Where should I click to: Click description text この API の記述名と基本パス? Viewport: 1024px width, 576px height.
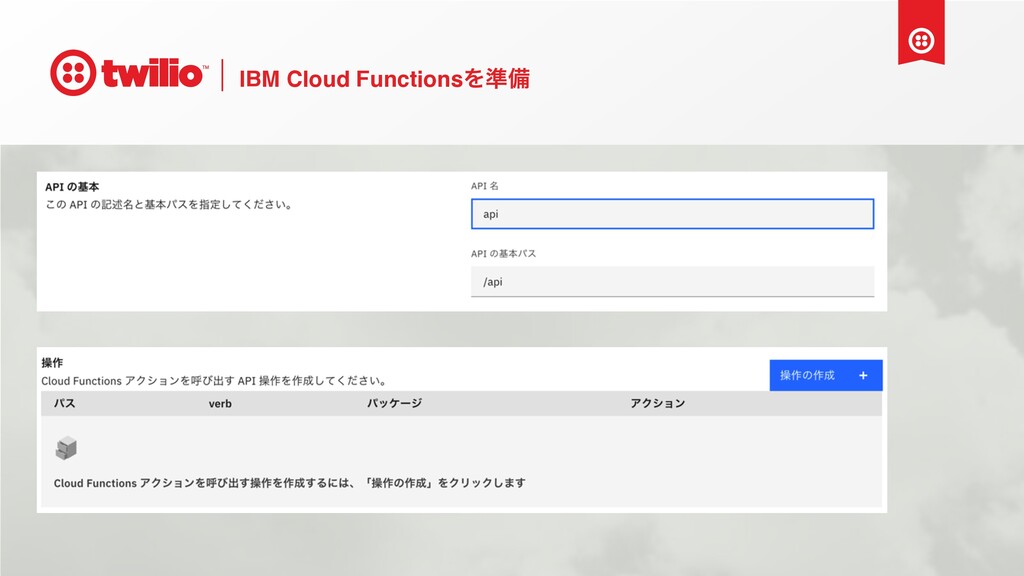[x=169, y=204]
